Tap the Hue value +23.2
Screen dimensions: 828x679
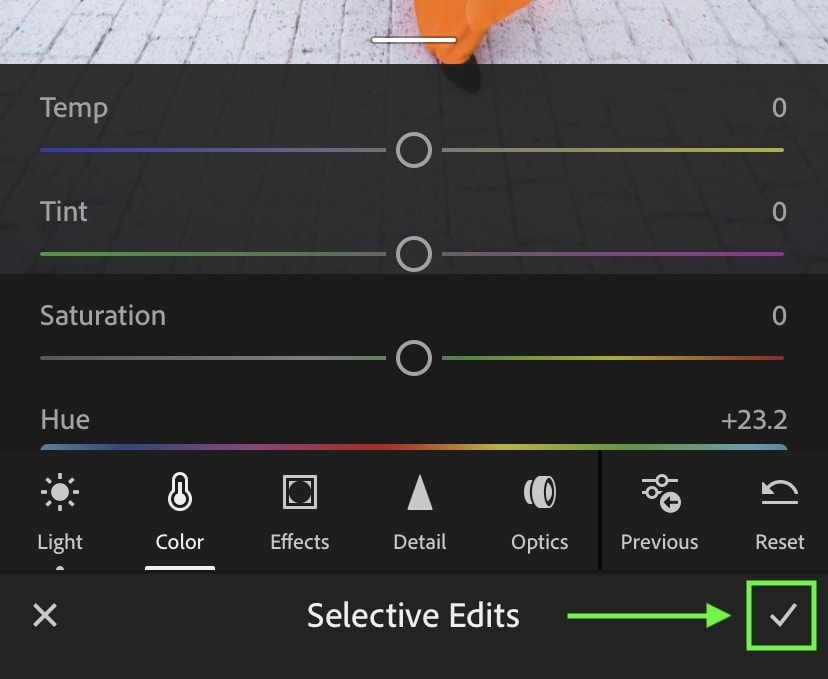coord(754,420)
